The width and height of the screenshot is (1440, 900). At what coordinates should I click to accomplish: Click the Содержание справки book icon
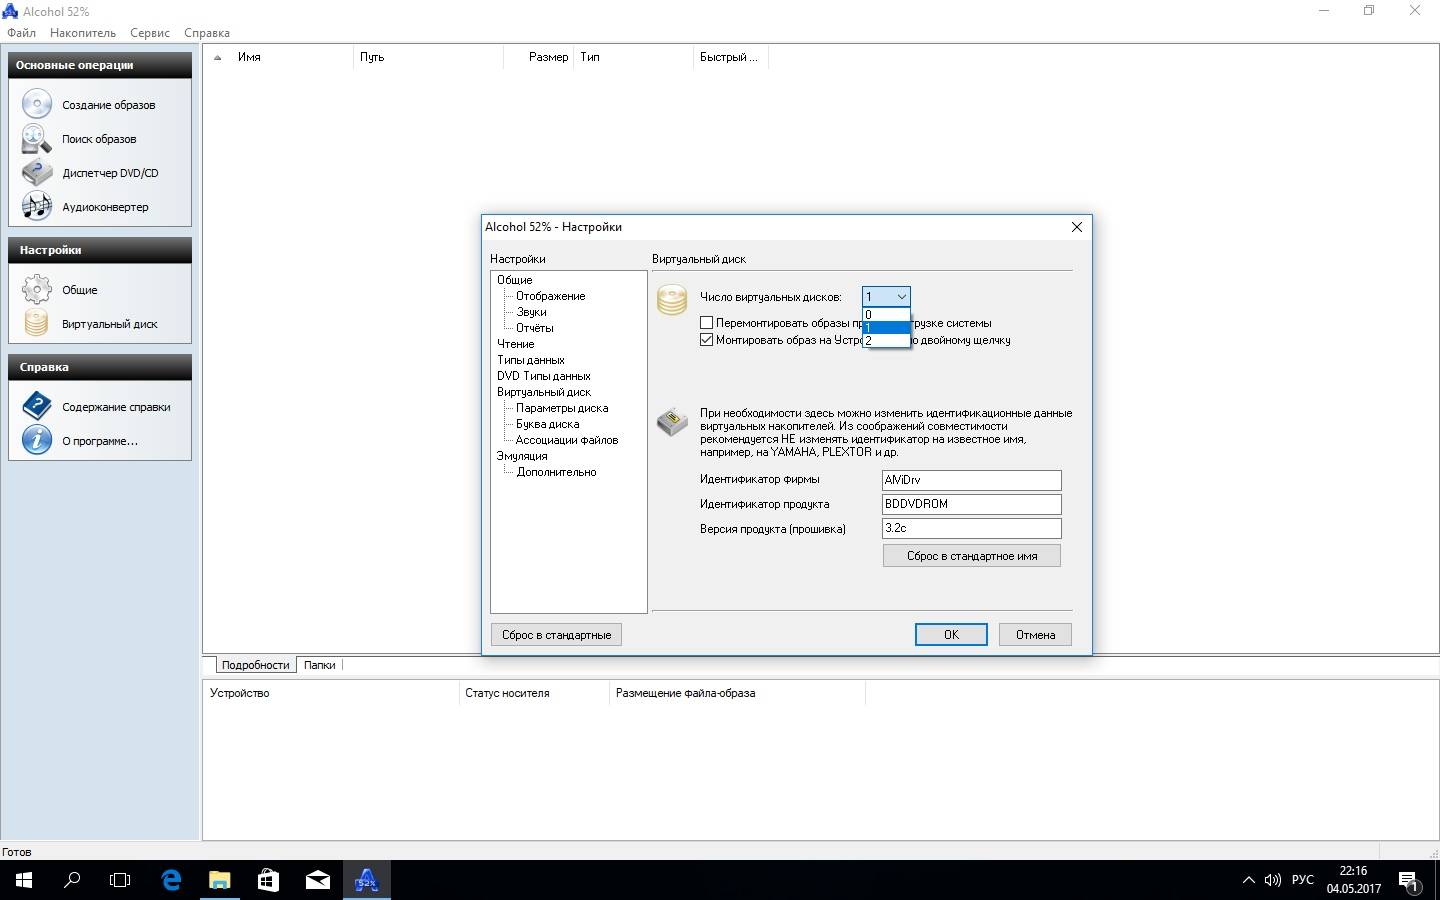37,406
